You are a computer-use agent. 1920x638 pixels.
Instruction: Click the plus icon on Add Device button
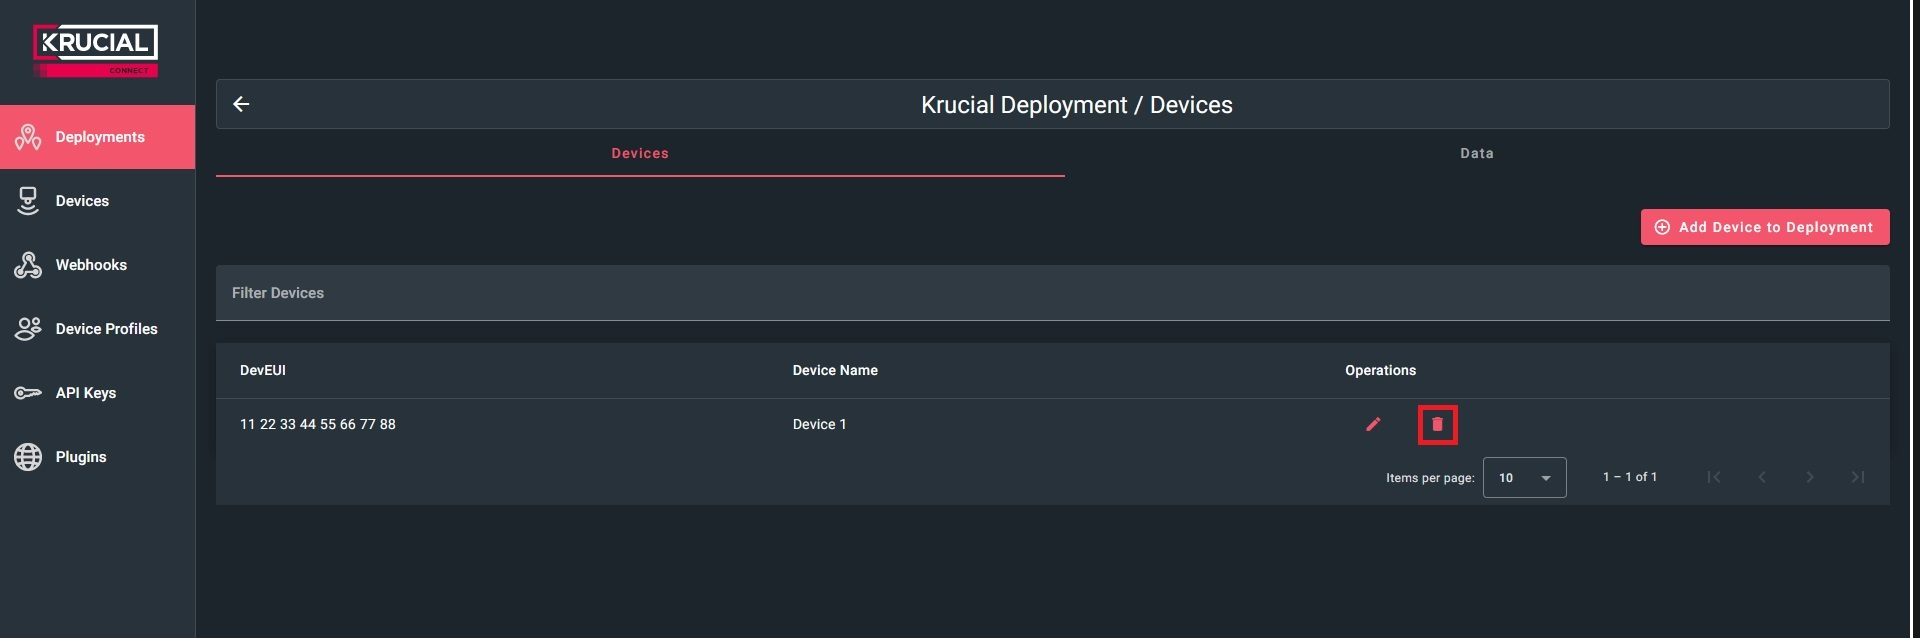(x=1662, y=227)
